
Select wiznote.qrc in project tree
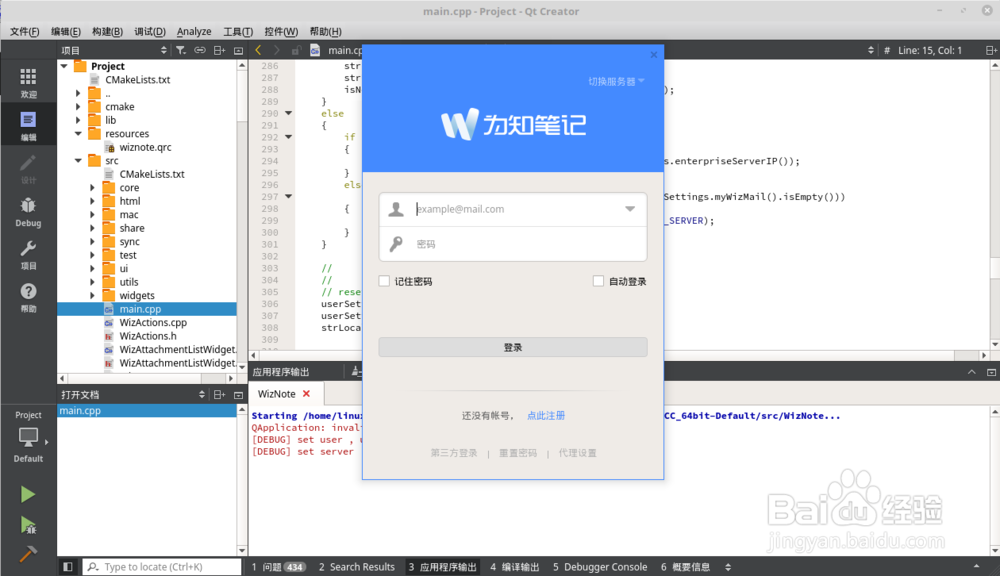tap(145, 147)
